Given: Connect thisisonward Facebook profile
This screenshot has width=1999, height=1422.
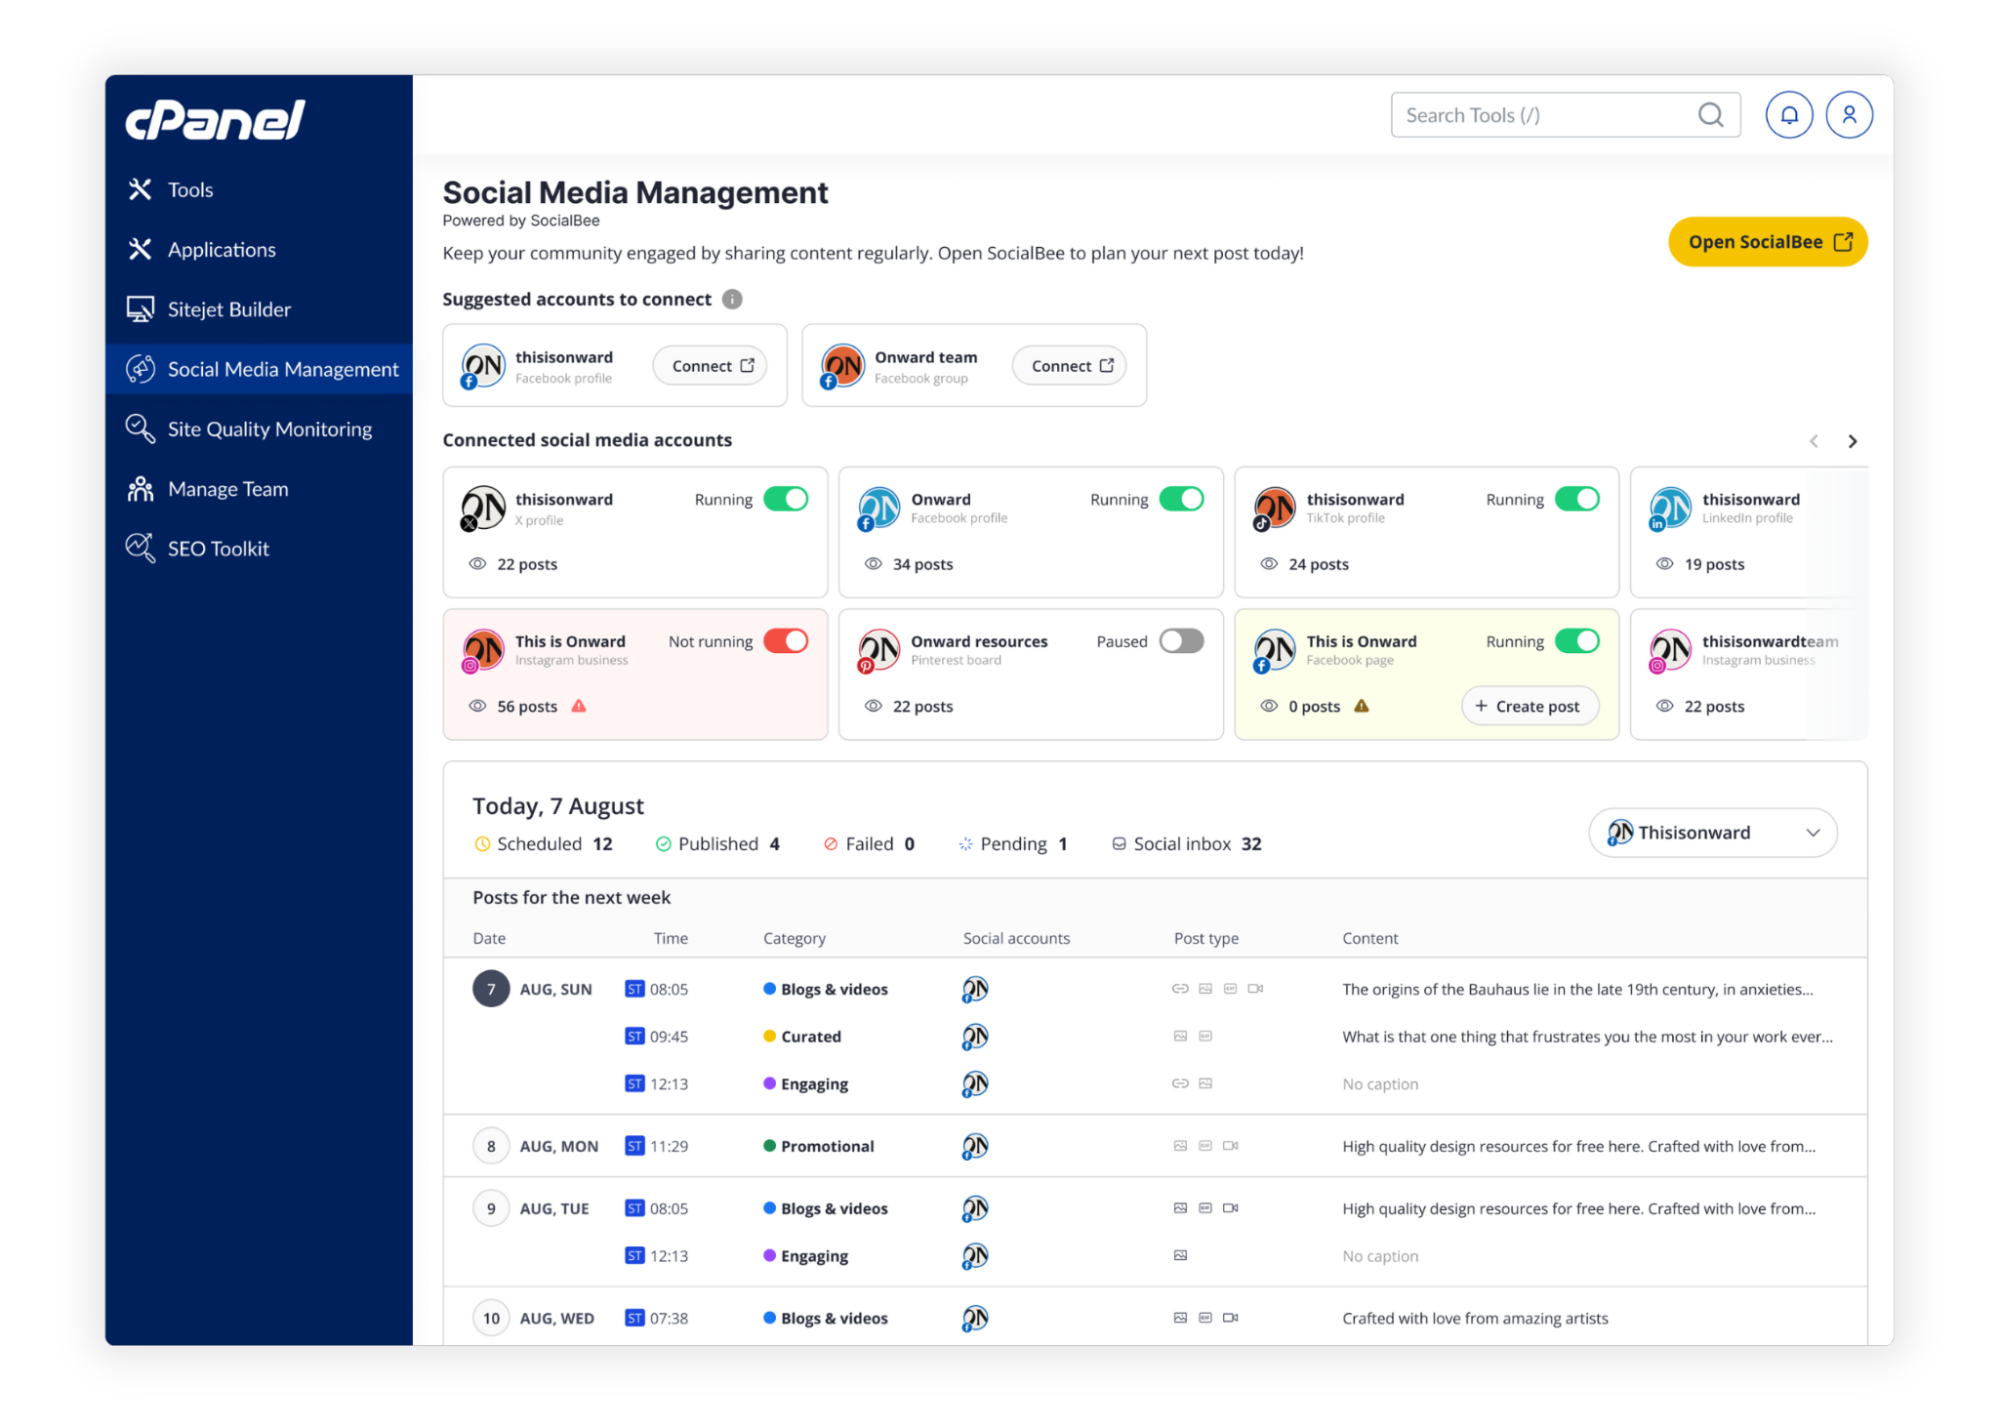Looking at the screenshot, I should coord(711,366).
